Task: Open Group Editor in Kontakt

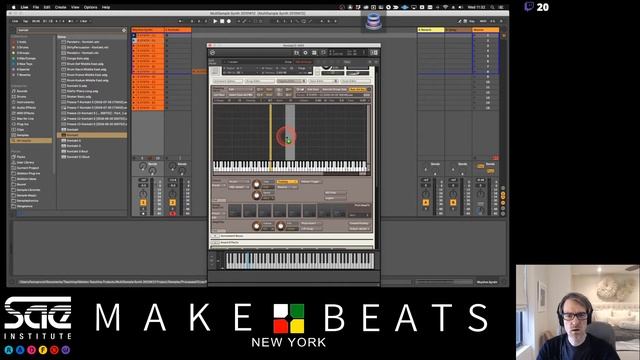Action: [260, 81]
